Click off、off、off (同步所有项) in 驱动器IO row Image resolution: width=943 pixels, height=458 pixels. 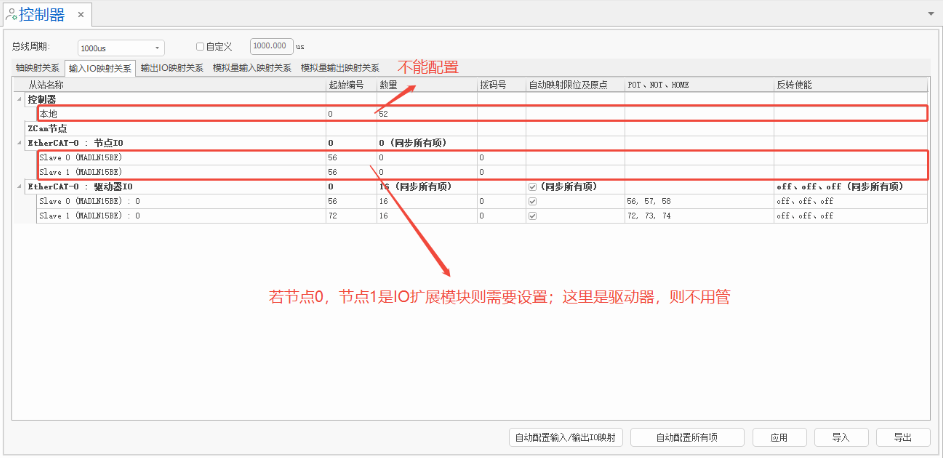[x=852, y=187]
